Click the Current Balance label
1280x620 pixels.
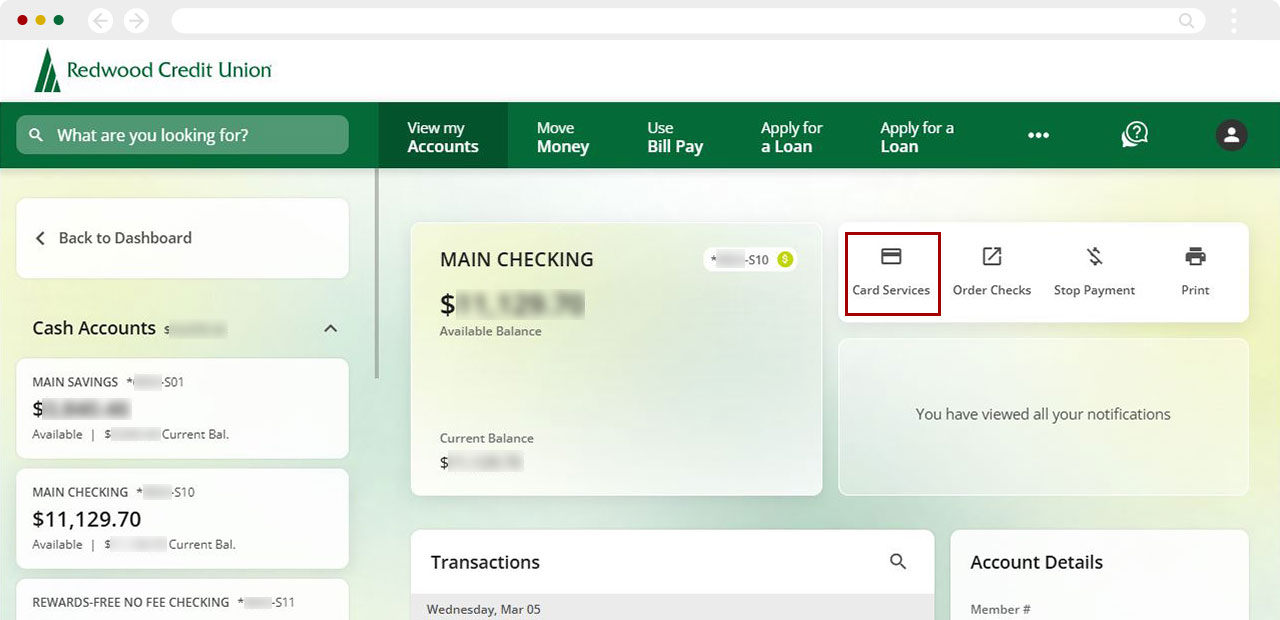(487, 438)
